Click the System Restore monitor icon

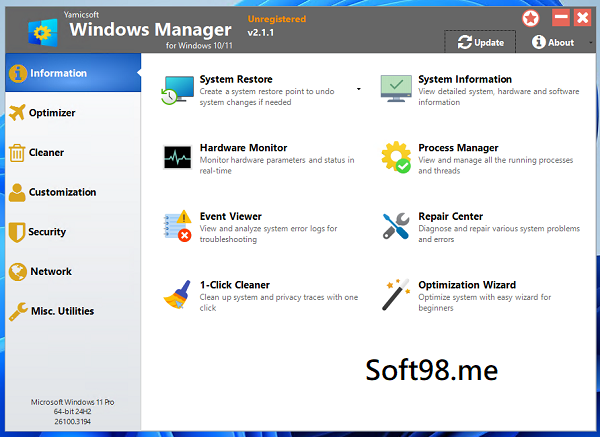pyautogui.click(x=178, y=90)
